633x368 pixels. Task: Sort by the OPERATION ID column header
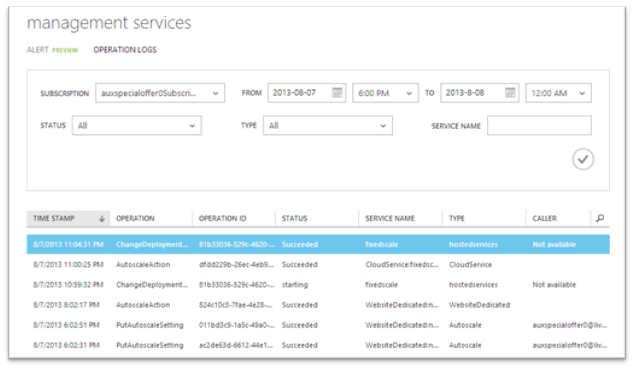[222, 218]
